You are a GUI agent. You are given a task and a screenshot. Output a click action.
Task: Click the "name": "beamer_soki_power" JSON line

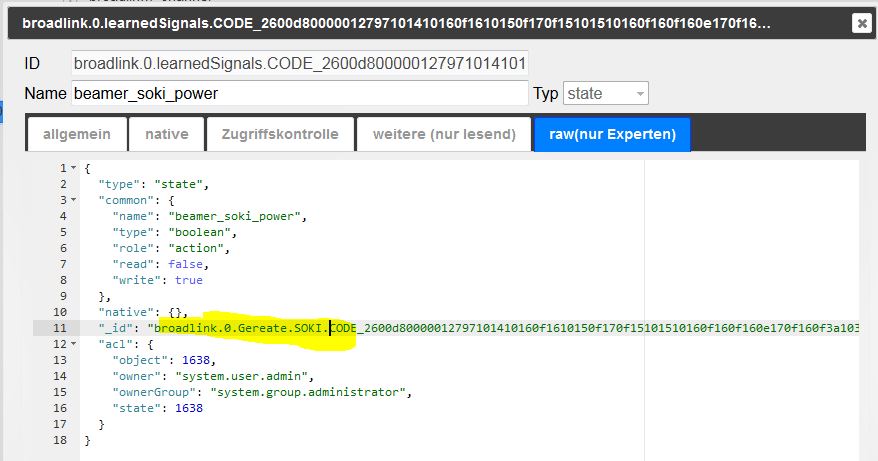point(209,216)
